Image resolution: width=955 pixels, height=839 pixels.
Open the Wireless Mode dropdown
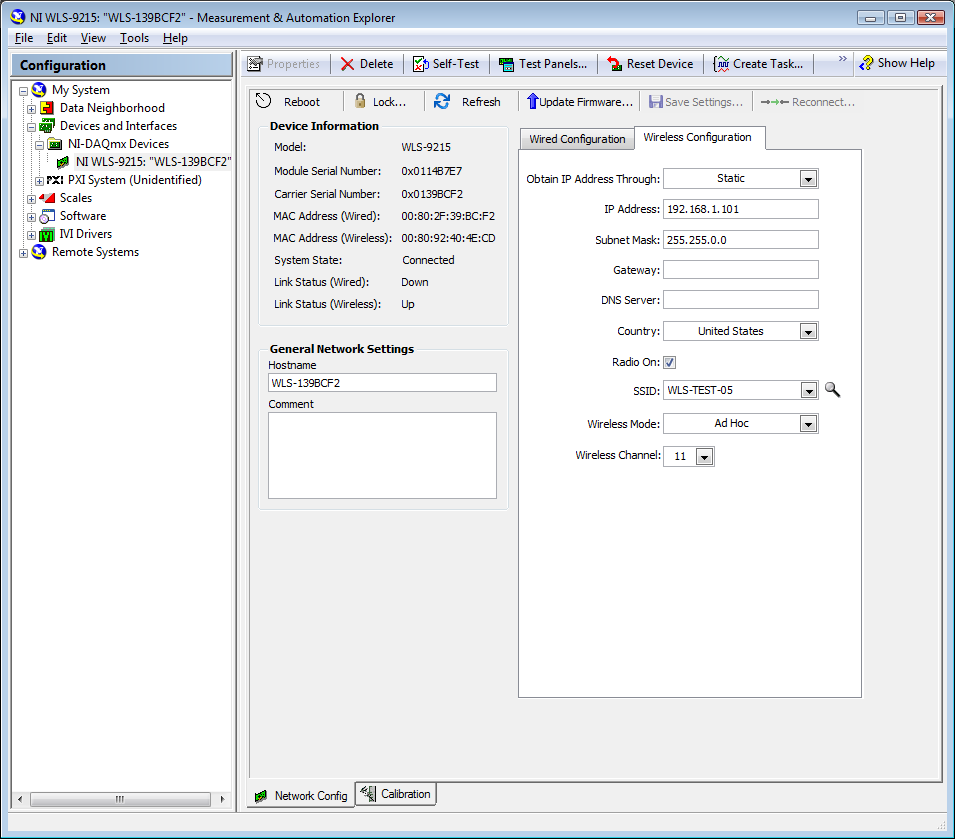809,424
